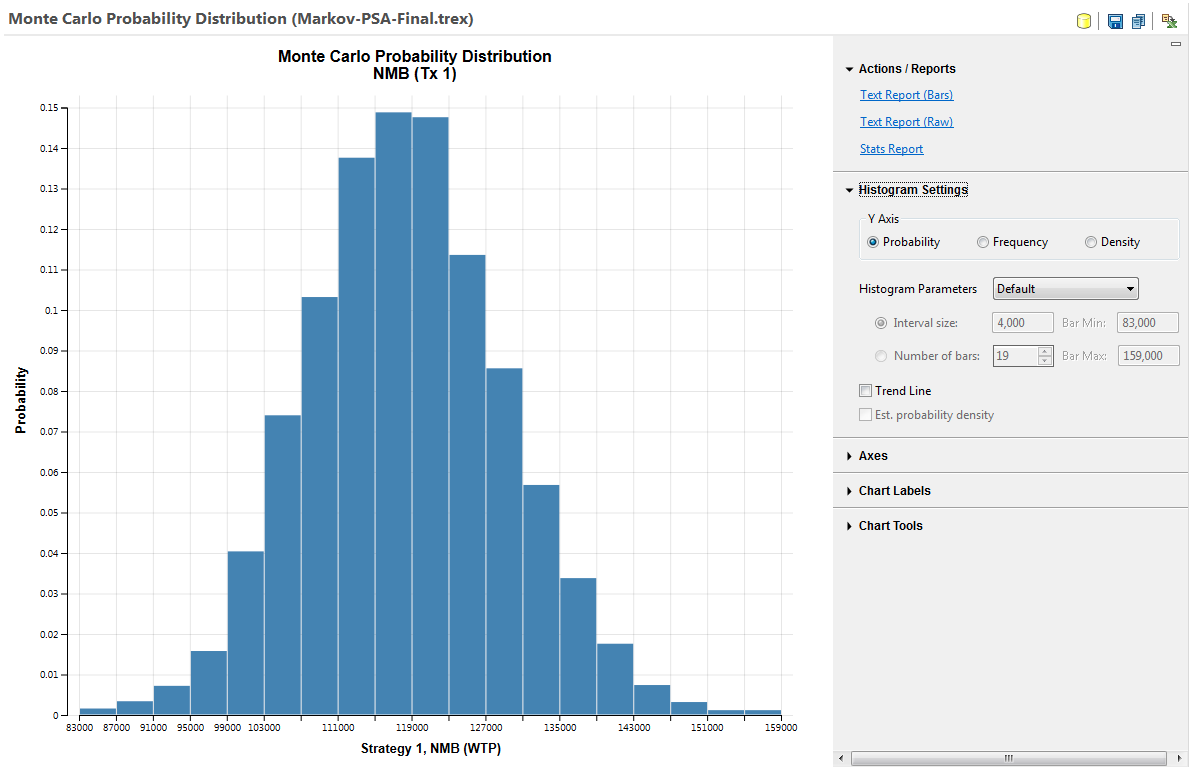Click the copy reports toolbar icon

point(1138,20)
